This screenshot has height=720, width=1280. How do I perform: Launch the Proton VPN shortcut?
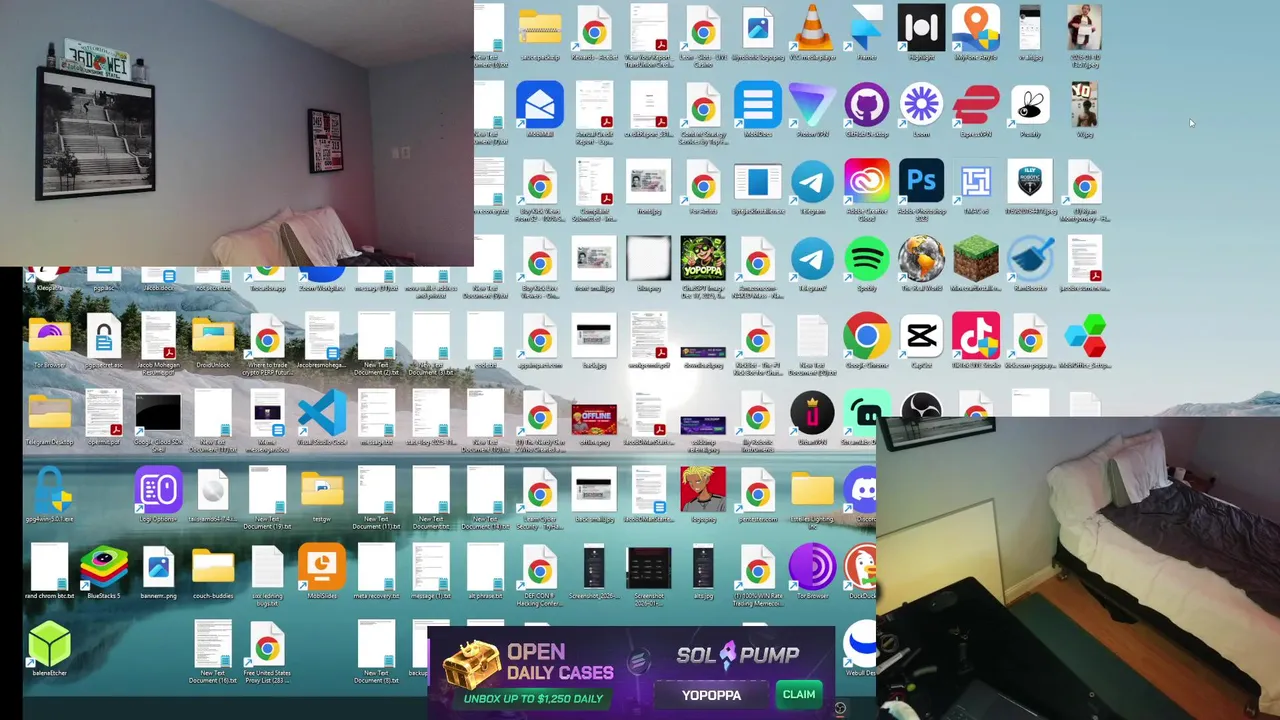click(812, 106)
